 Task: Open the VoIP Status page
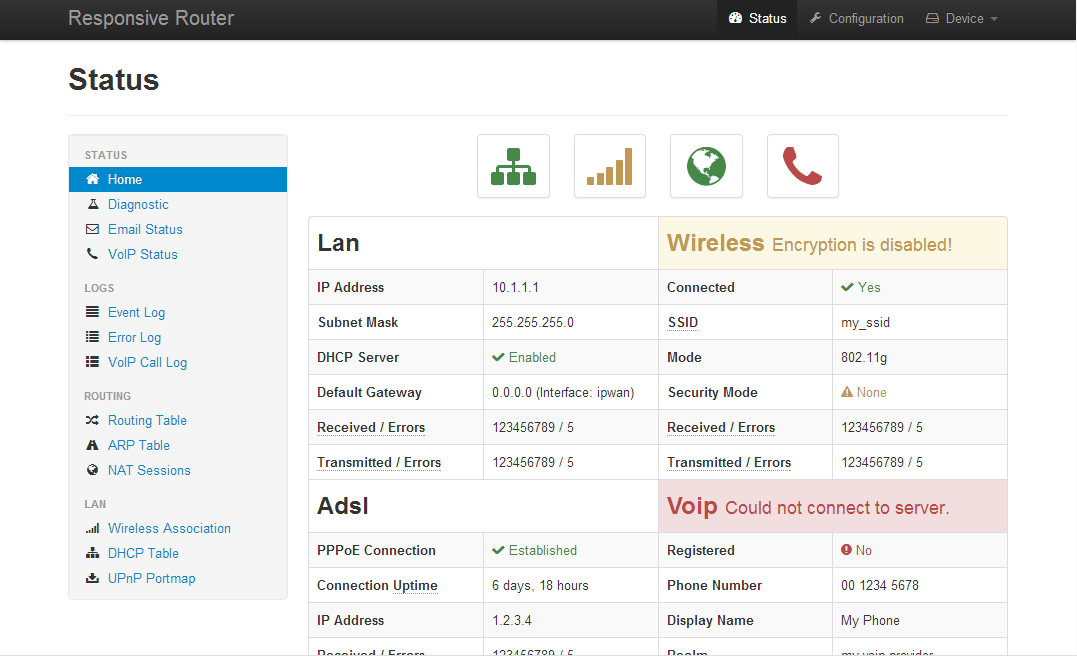click(142, 254)
